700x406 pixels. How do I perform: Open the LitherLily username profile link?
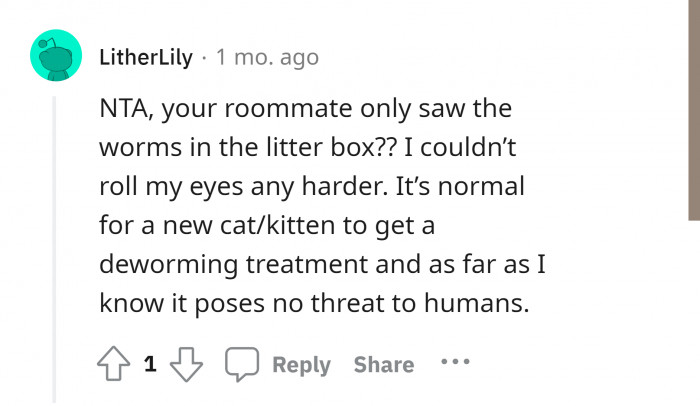tap(146, 57)
